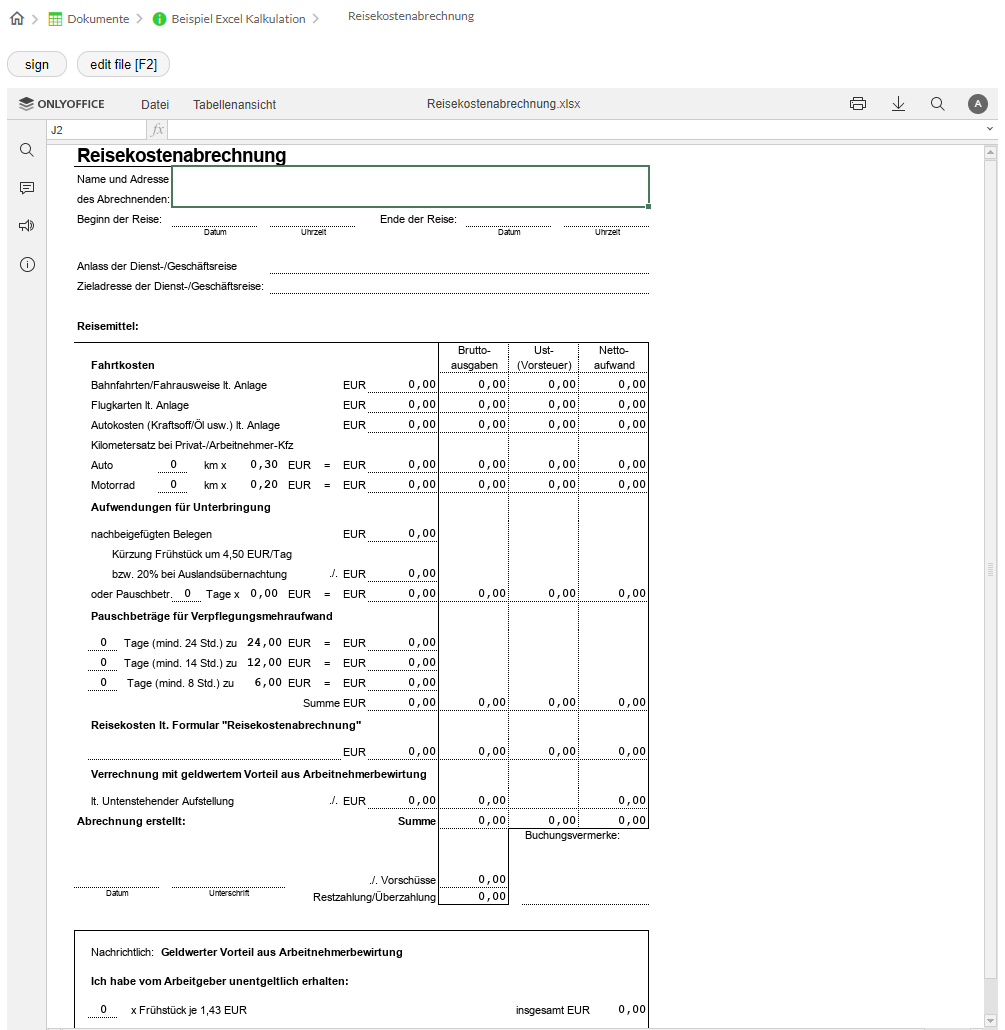Open the left sidebar search panel
1005x1030 pixels.
[27, 150]
